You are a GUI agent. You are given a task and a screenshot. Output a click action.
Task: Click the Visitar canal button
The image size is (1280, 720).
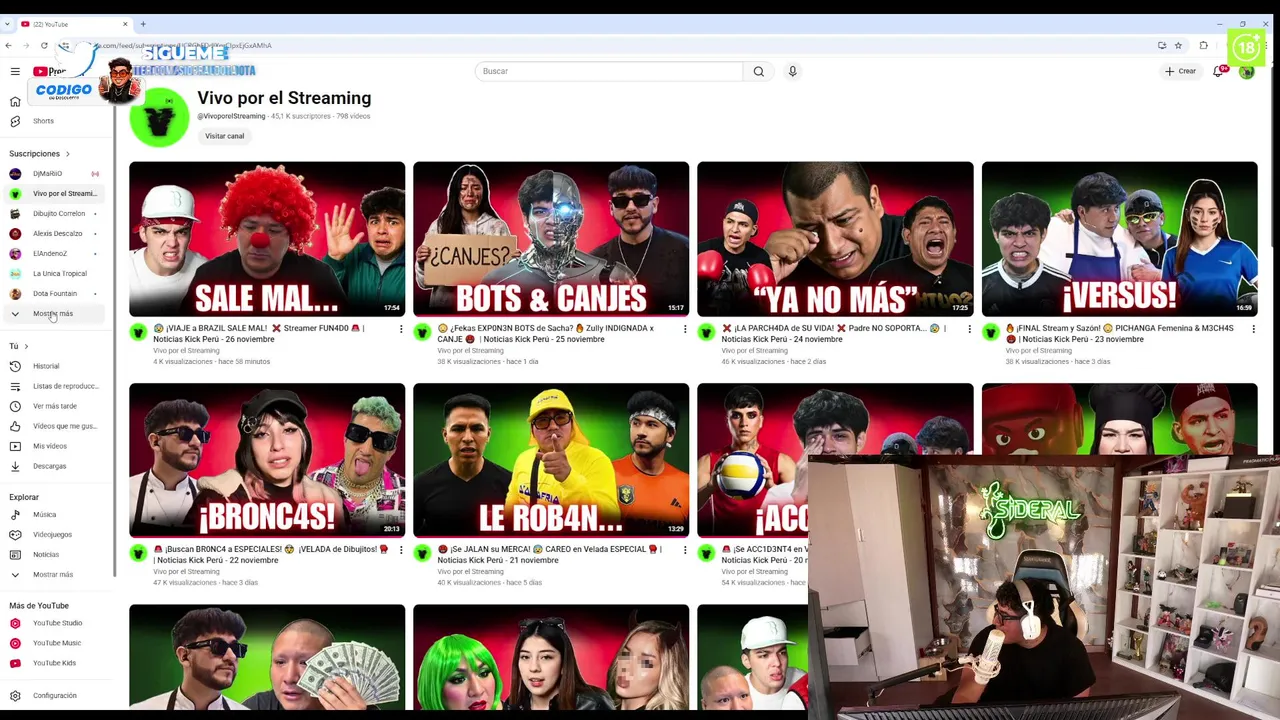(x=224, y=136)
